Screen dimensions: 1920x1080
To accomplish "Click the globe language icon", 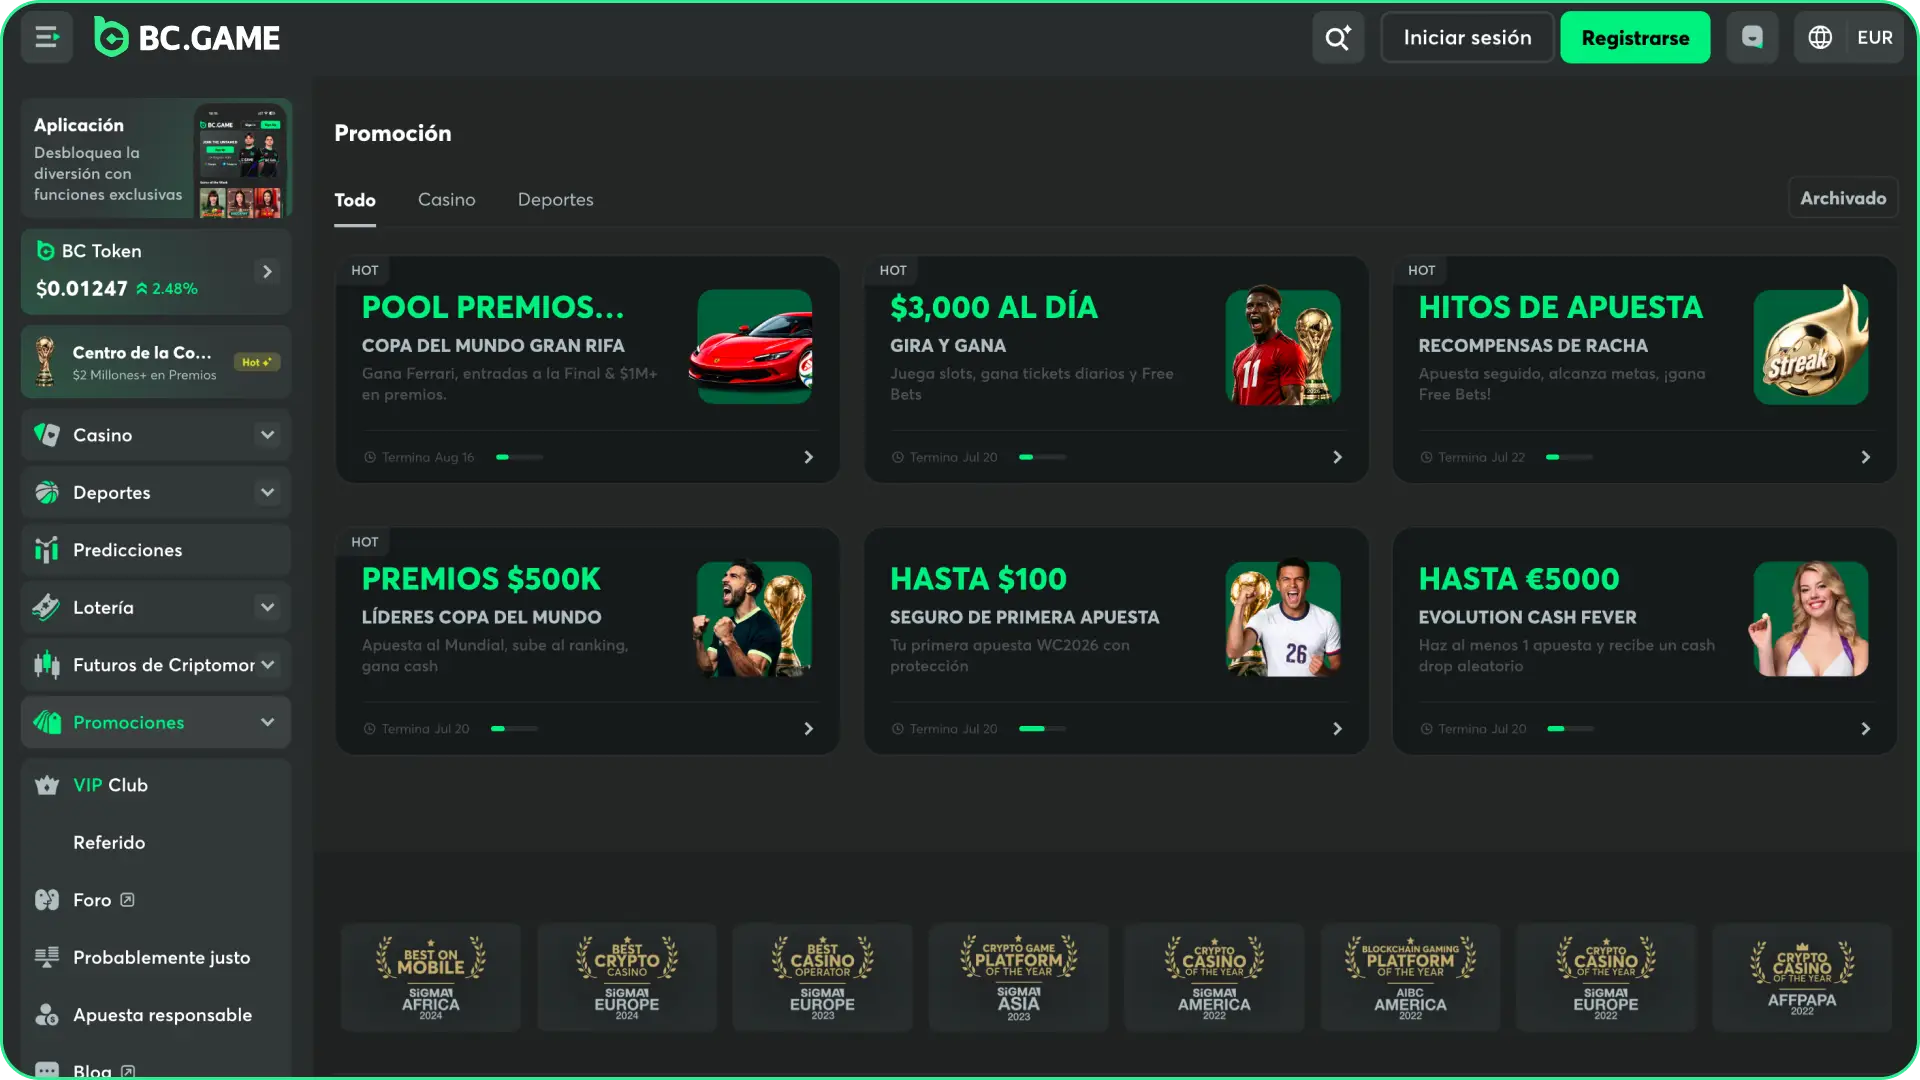I will click(1820, 38).
